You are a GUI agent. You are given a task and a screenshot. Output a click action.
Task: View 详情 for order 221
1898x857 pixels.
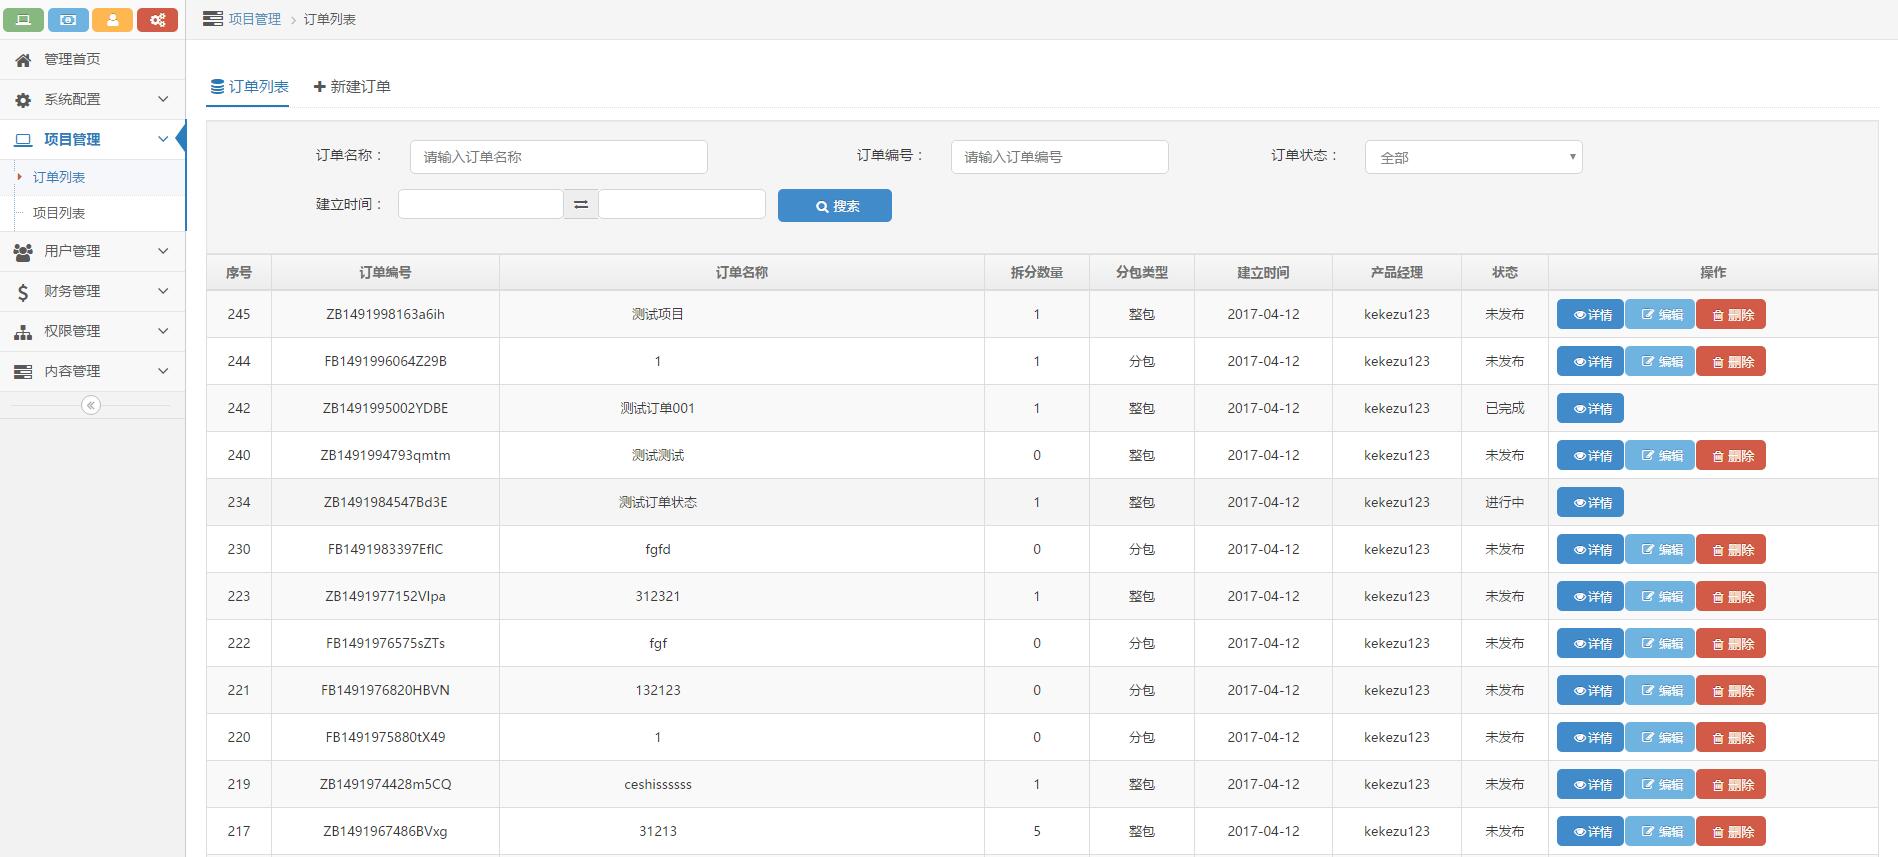(x=1590, y=691)
